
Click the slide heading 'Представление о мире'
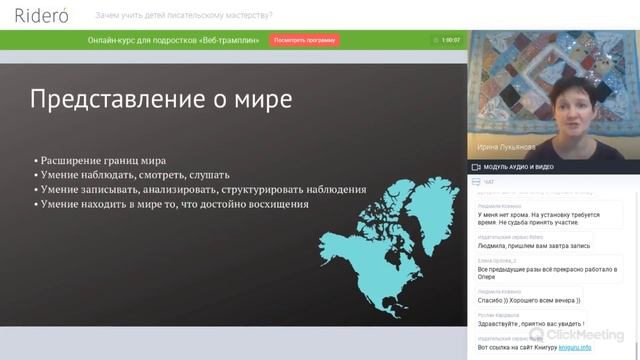click(x=161, y=99)
